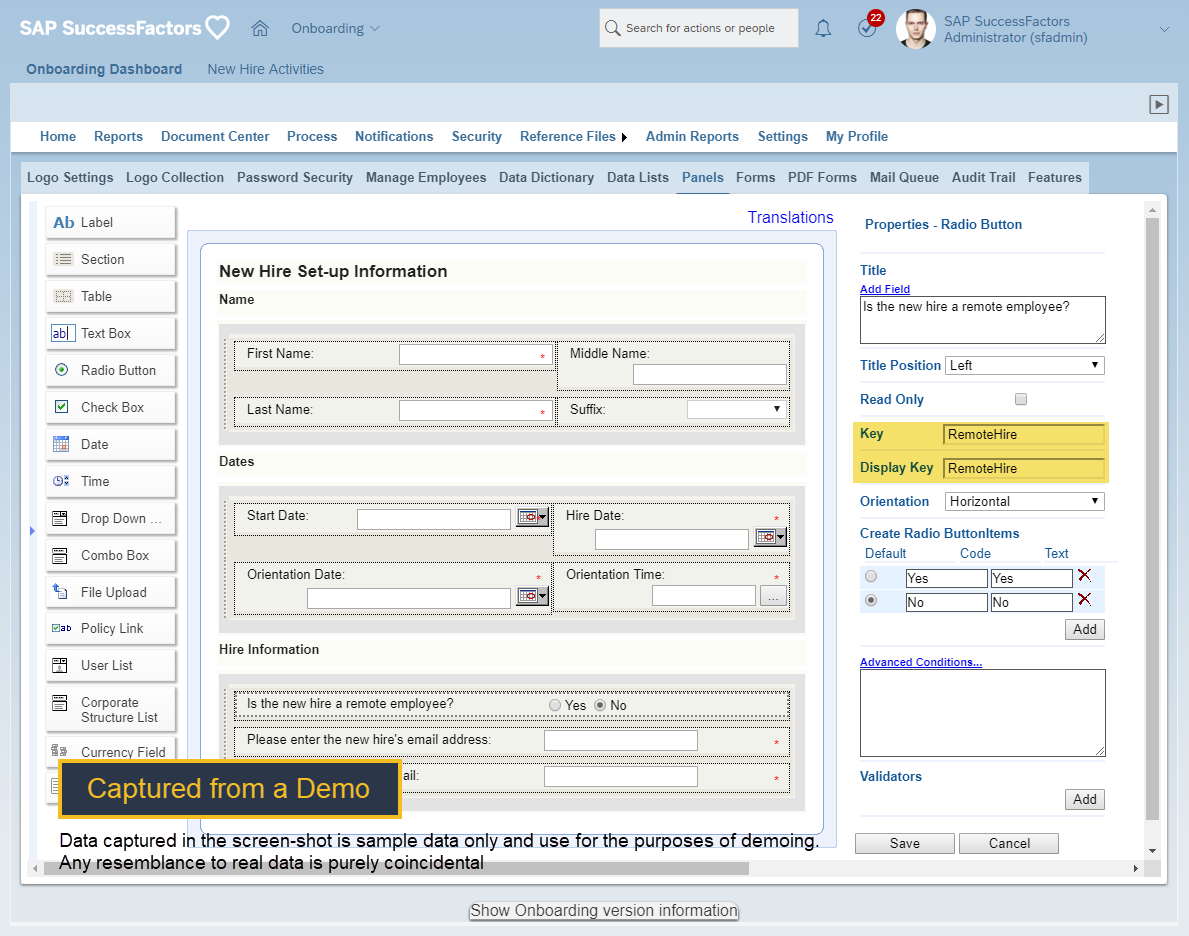Show Onboarding version information
Screen dimensions: 1189x936
[604, 911]
